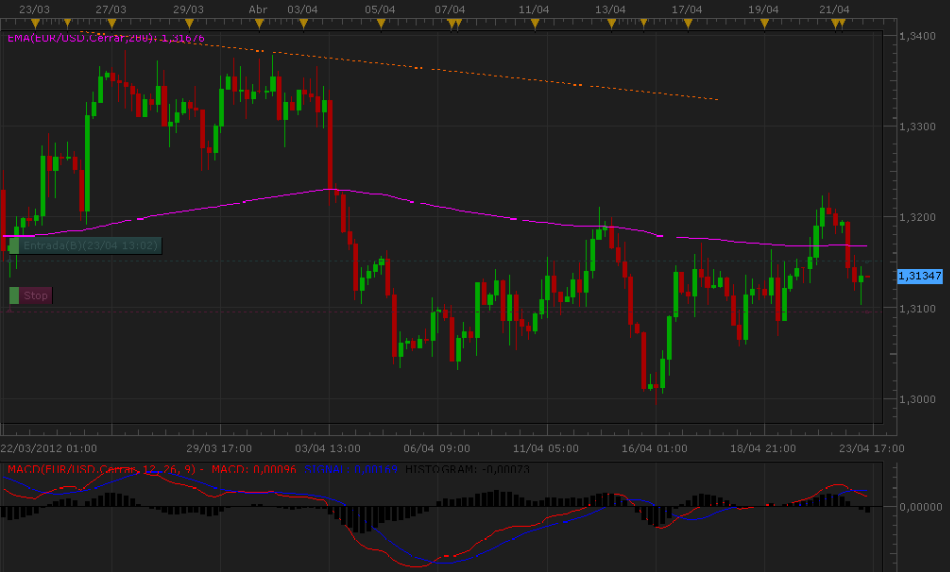Select the event marker below 11/04
950x572 pixels.
click(x=535, y=22)
